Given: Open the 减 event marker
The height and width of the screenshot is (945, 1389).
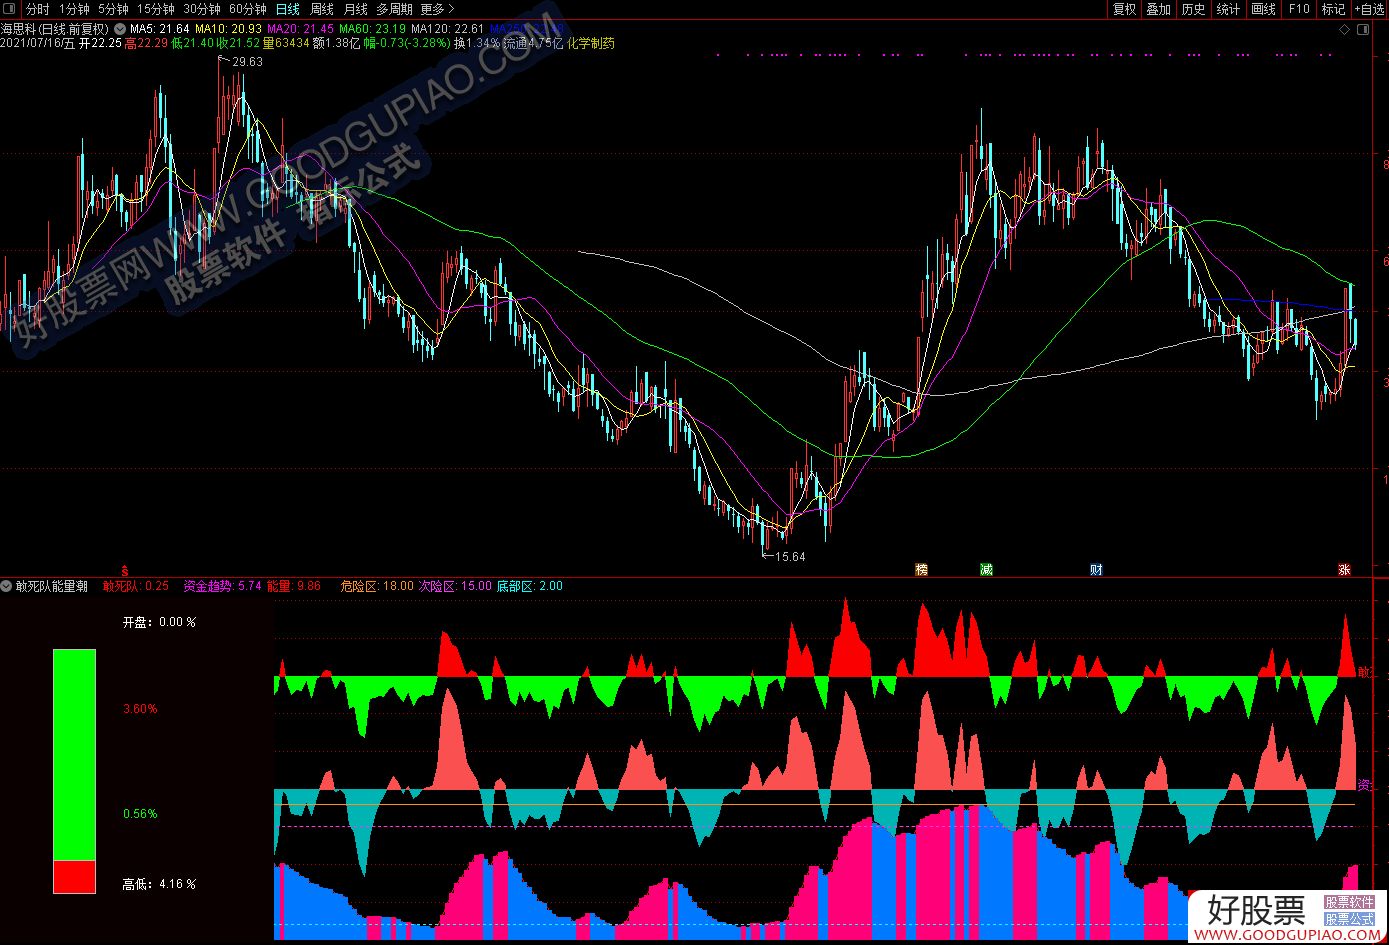Looking at the screenshot, I should coord(986,570).
